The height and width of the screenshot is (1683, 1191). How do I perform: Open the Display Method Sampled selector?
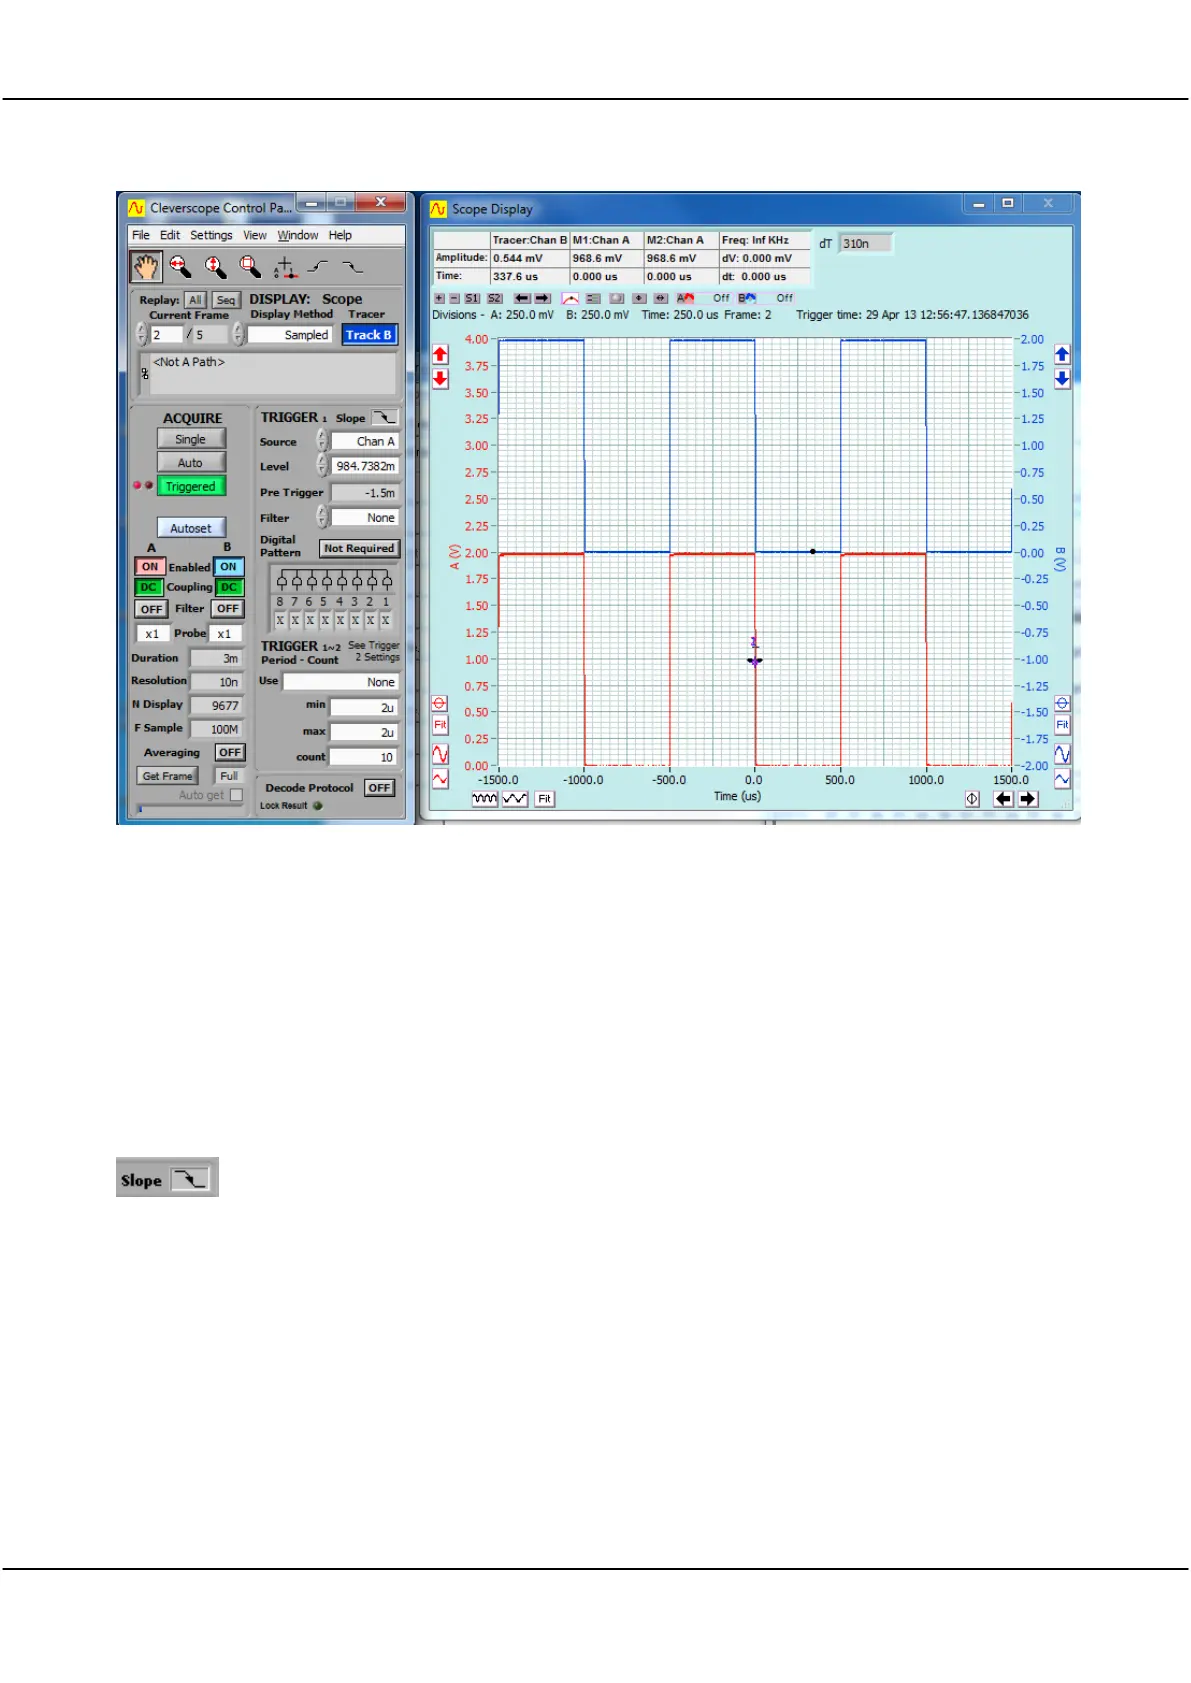[290, 335]
